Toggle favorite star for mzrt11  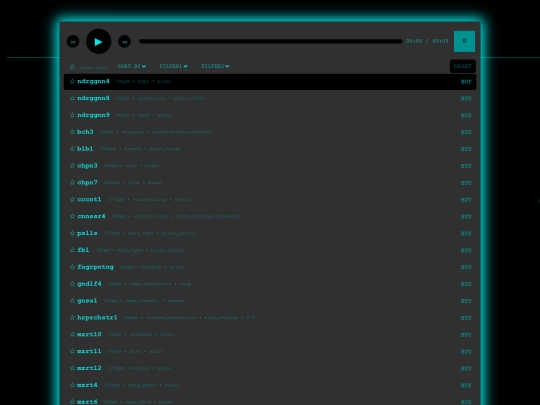click(72, 351)
